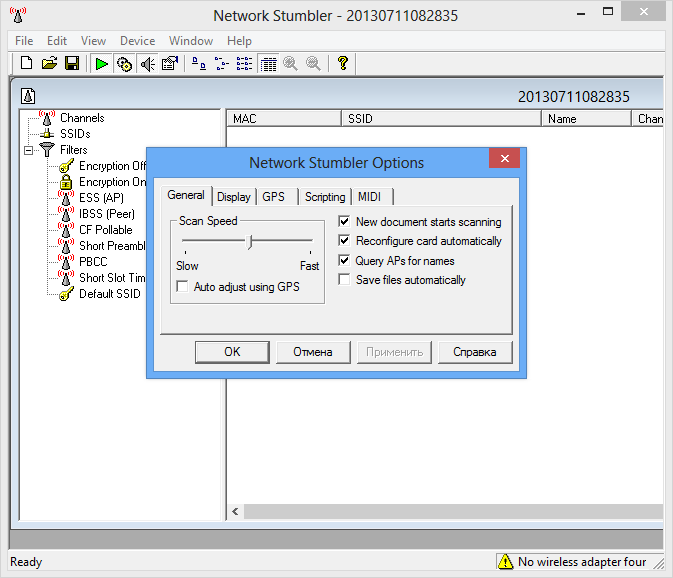Select the ESS (AP) filter

101,198
